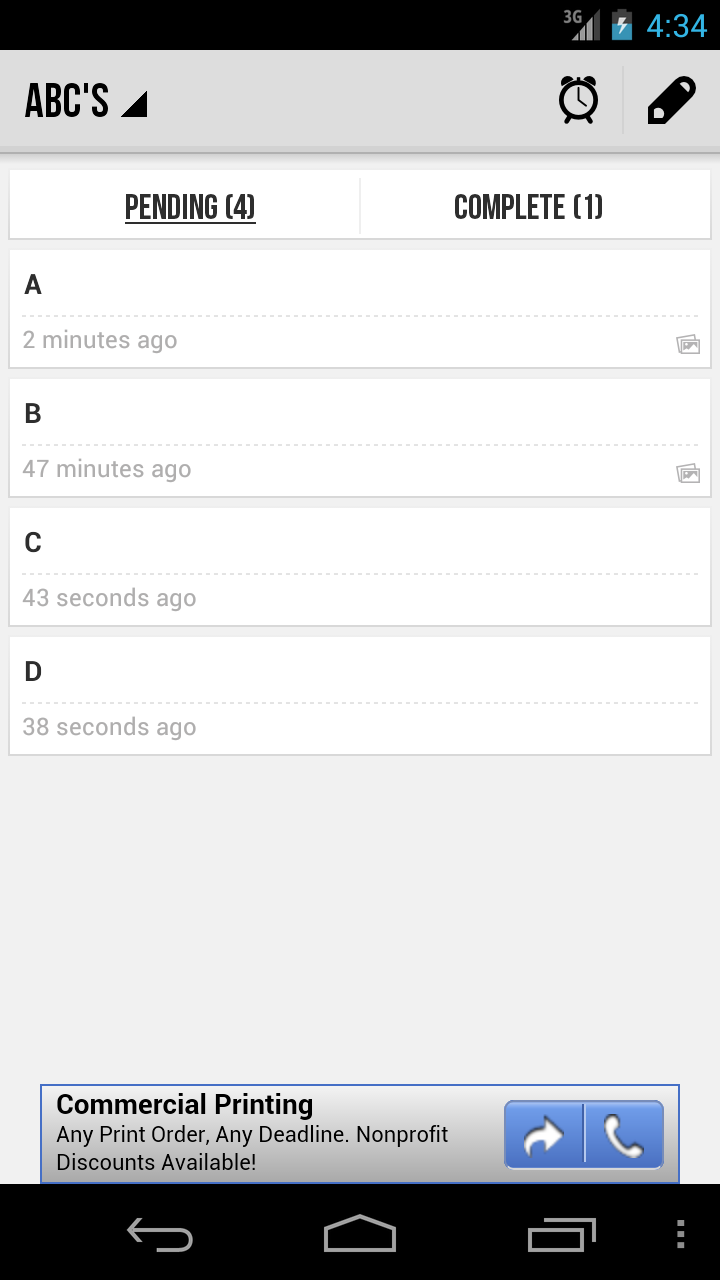Viewport: 720px width, 1280px height.
Task: Open note titled B
Action: coord(360,438)
